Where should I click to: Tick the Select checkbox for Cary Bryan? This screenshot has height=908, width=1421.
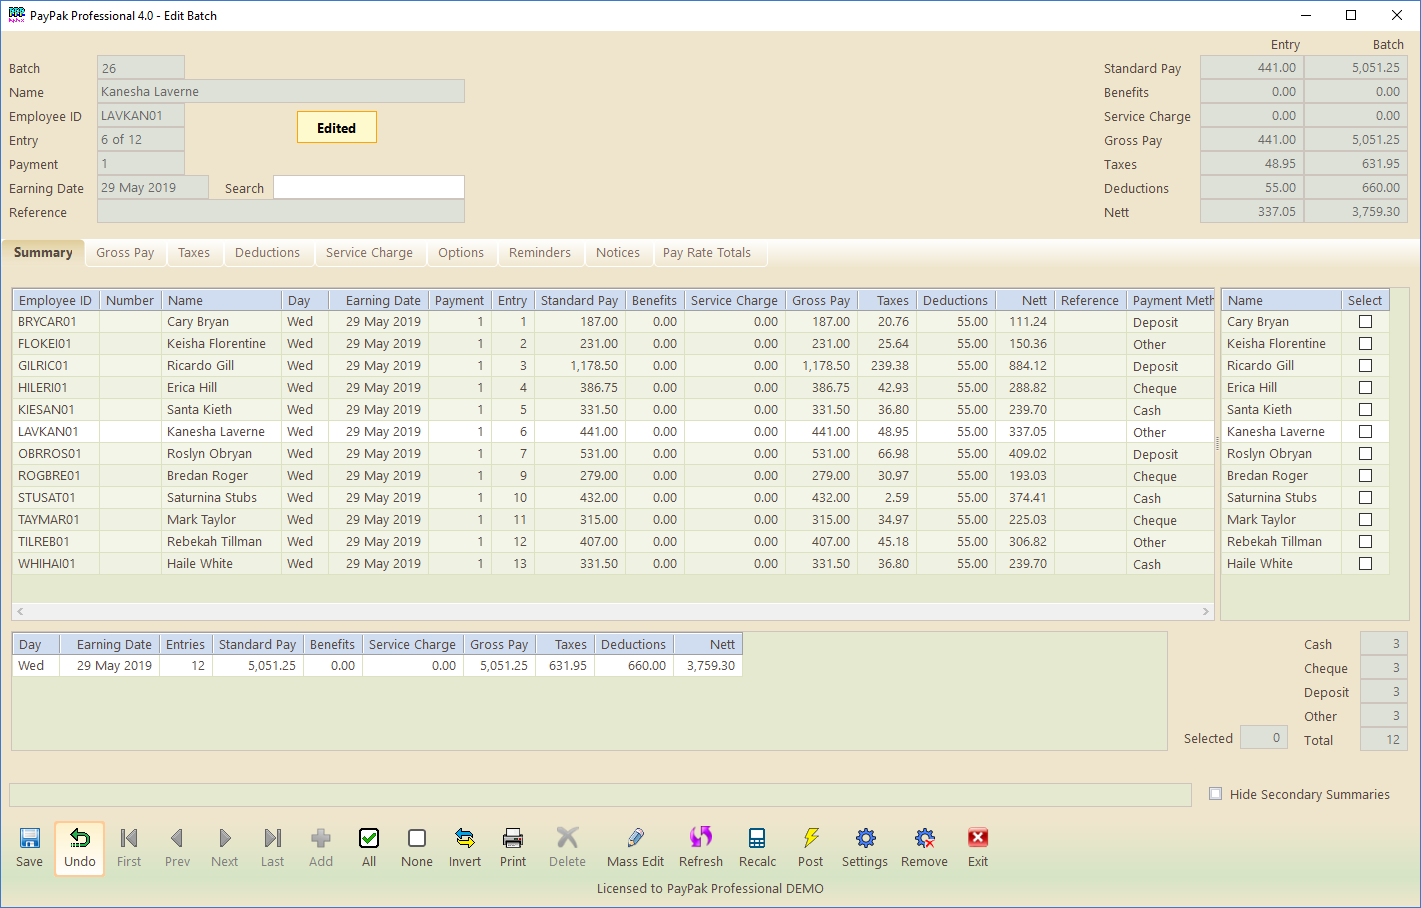tap(1365, 322)
